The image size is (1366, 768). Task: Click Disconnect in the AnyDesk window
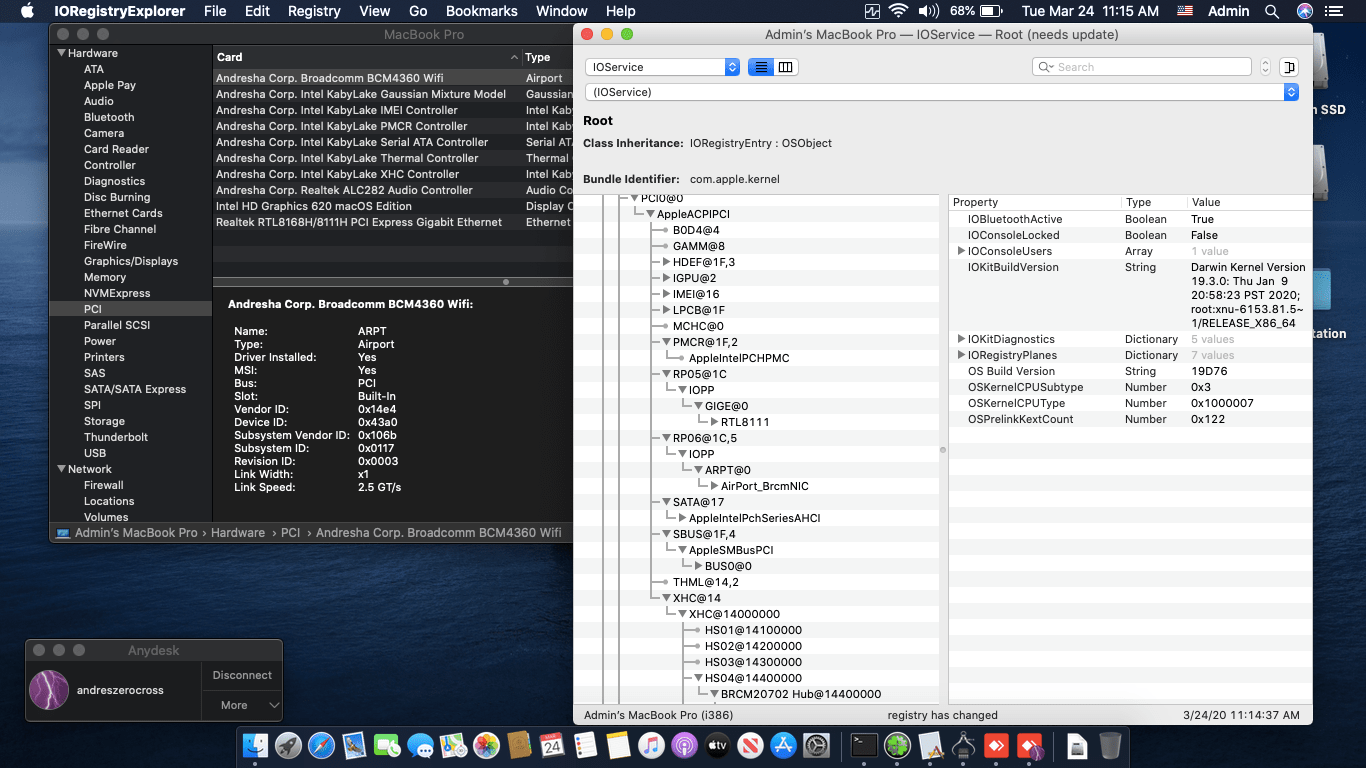point(242,675)
